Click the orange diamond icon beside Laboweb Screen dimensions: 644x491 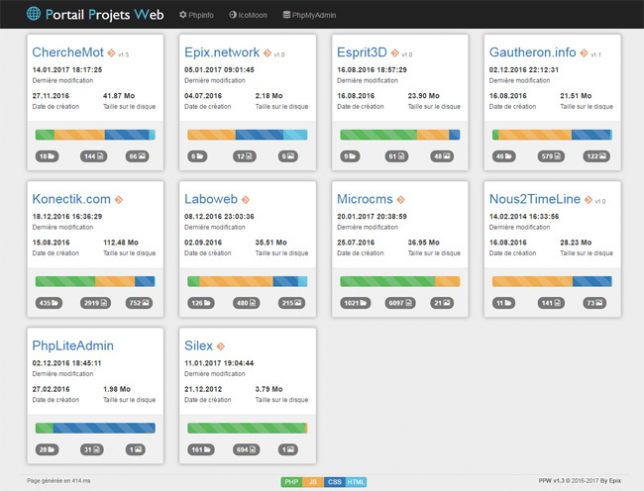coord(246,199)
